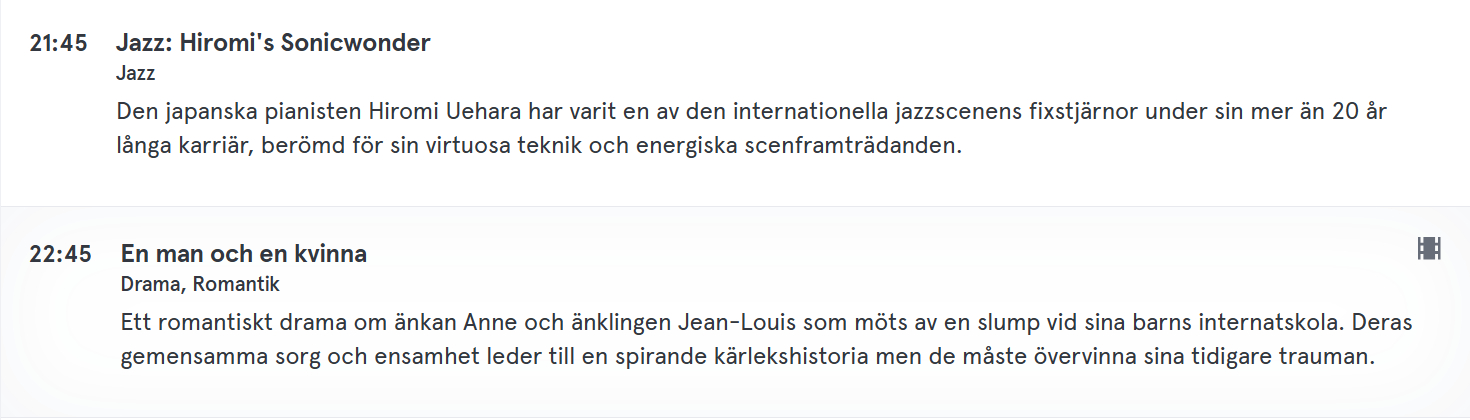Select the 22:45 start time label
The height and width of the screenshot is (420, 1470).
(60, 255)
